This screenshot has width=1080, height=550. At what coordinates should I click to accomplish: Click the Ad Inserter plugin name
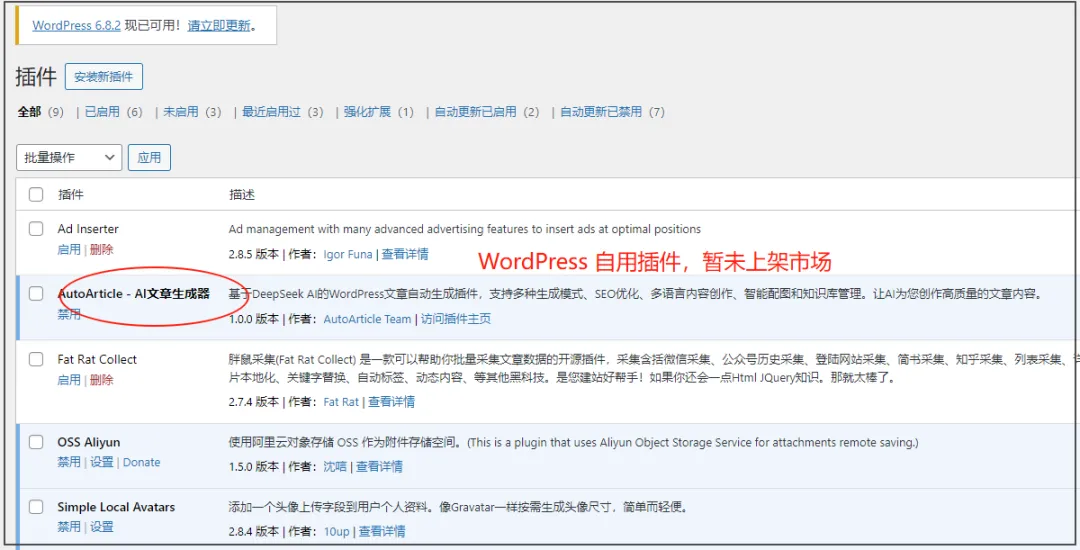tap(87, 229)
